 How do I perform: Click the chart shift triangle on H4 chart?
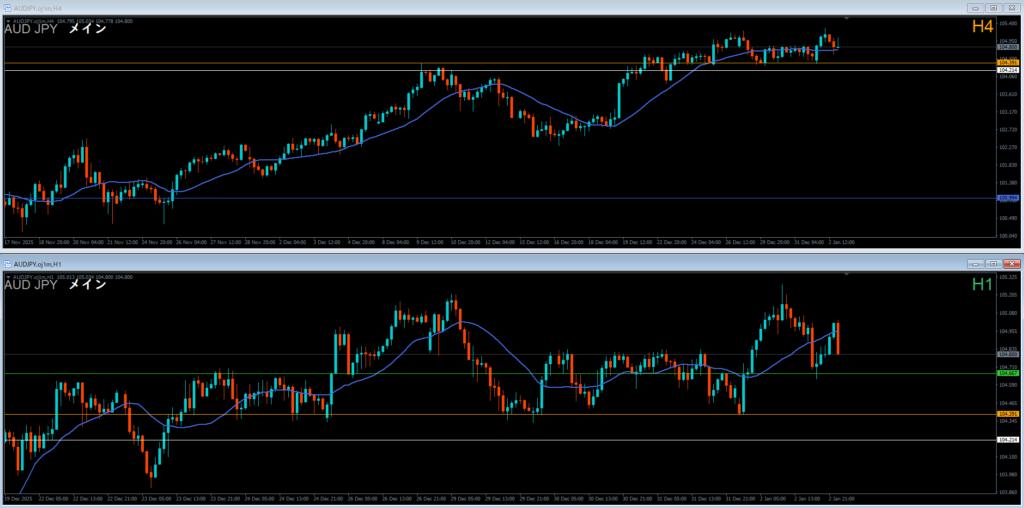[x=847, y=18]
